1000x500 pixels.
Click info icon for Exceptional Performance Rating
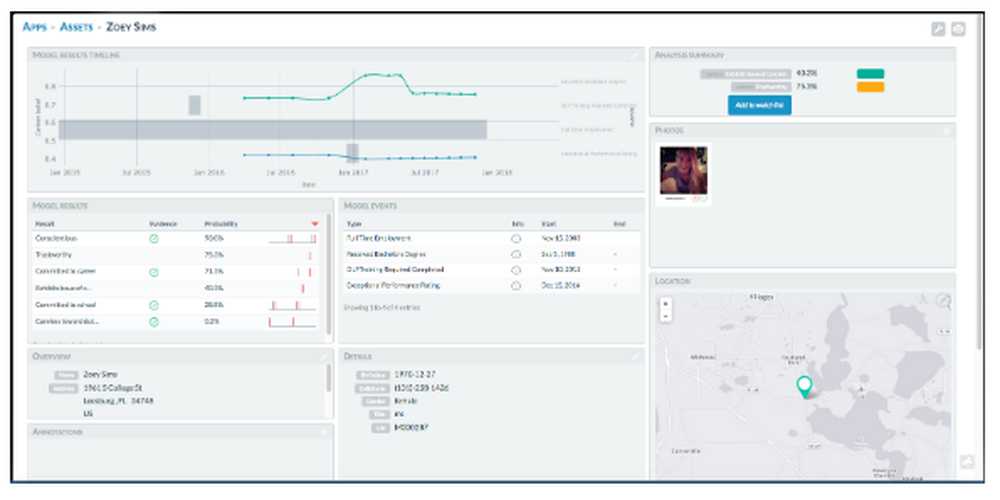[516, 286]
